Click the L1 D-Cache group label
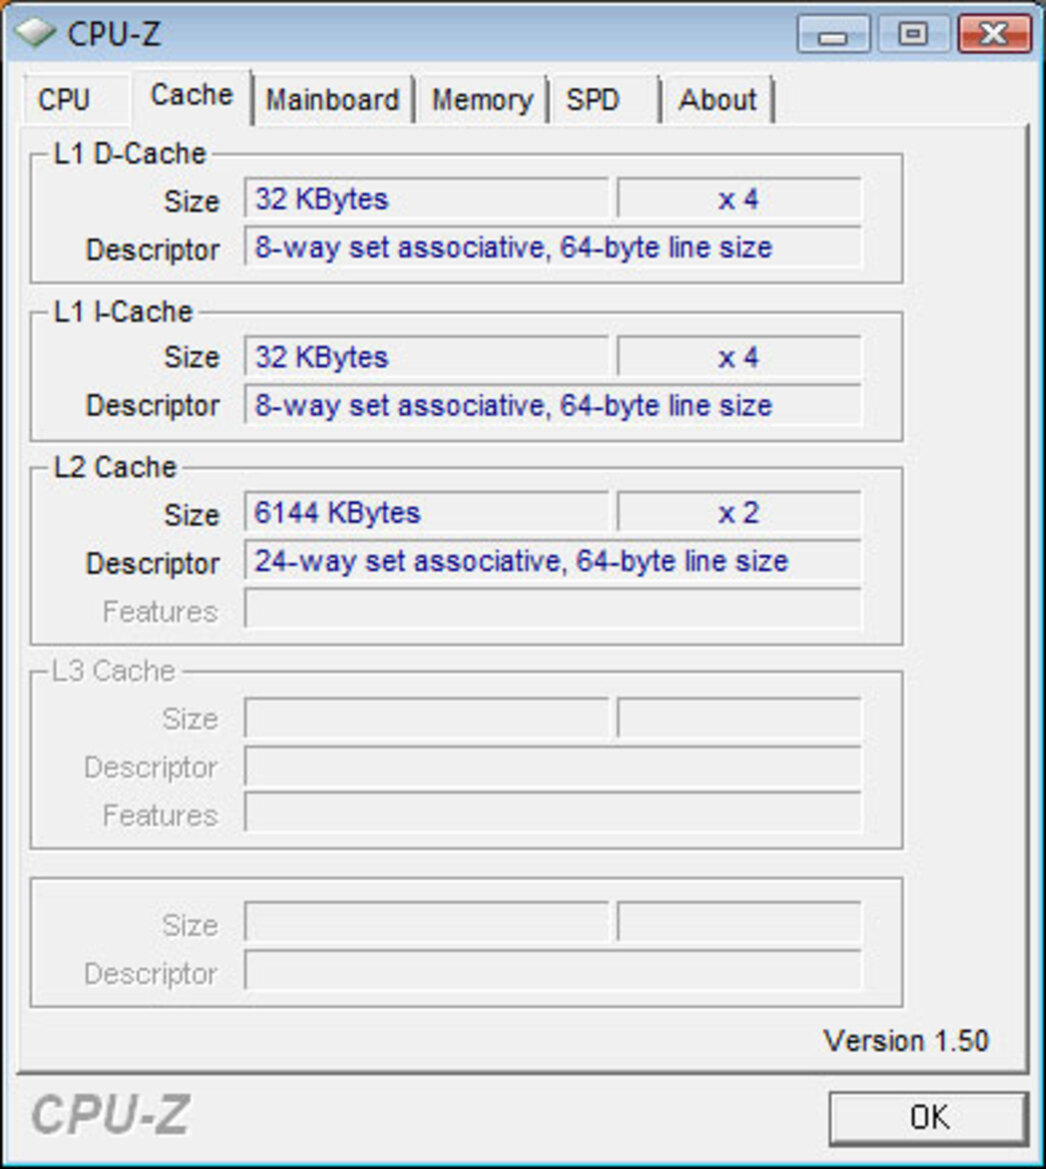This screenshot has width=1046, height=1169. click(x=130, y=154)
